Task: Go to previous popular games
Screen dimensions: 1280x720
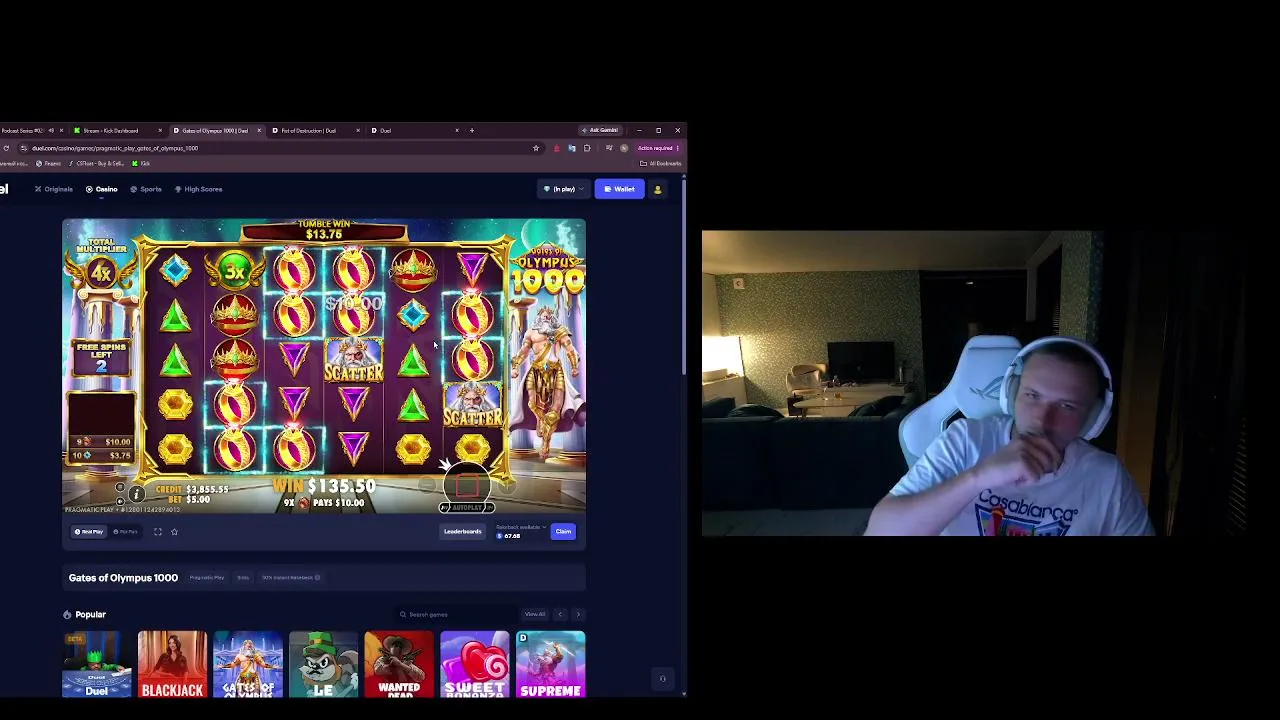Action: [560, 614]
